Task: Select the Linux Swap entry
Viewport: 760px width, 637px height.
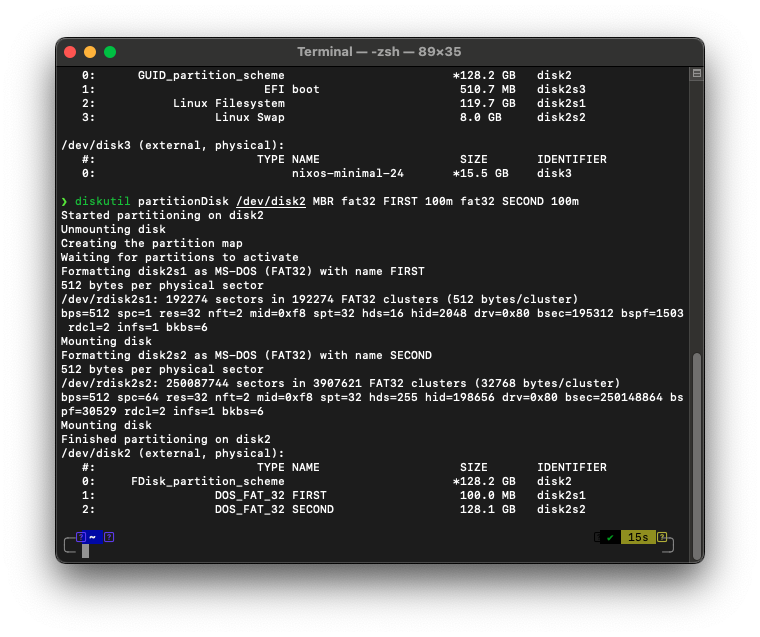Action: pos(250,117)
